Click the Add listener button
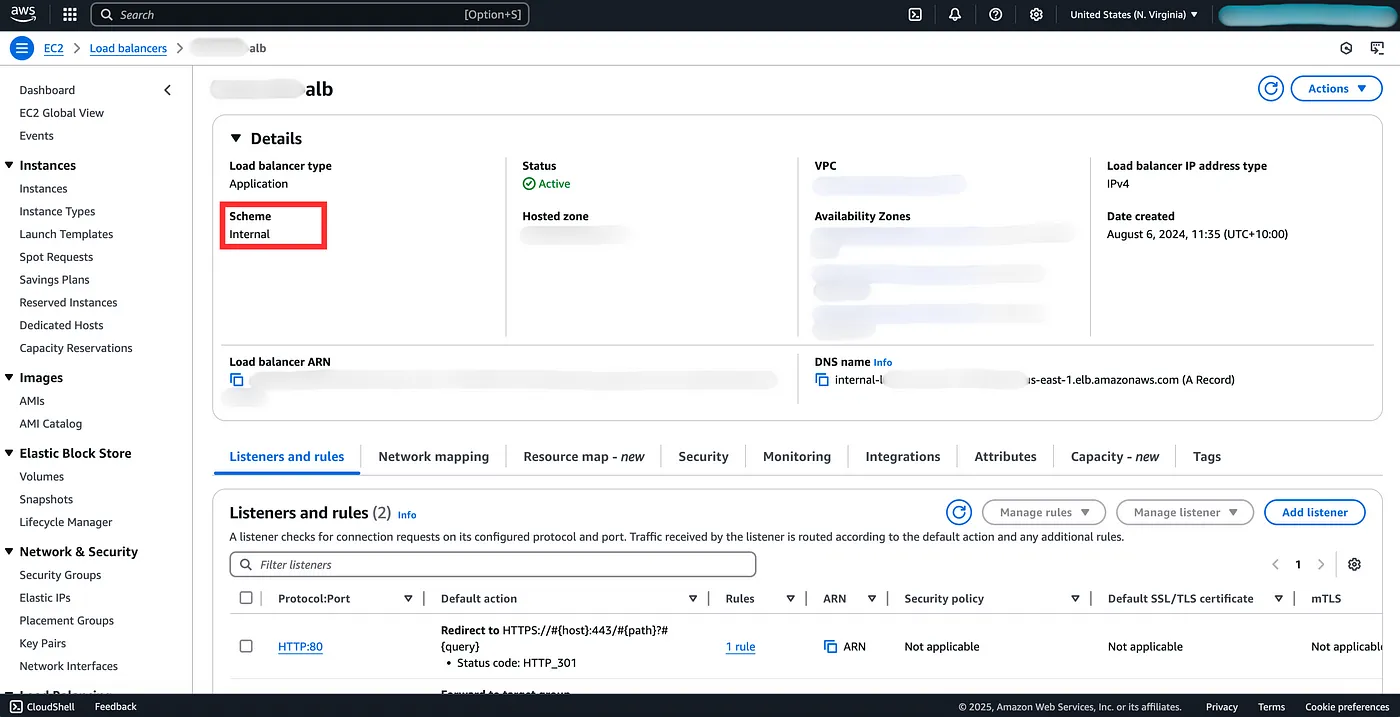The image size is (1400, 717). 1315,512
